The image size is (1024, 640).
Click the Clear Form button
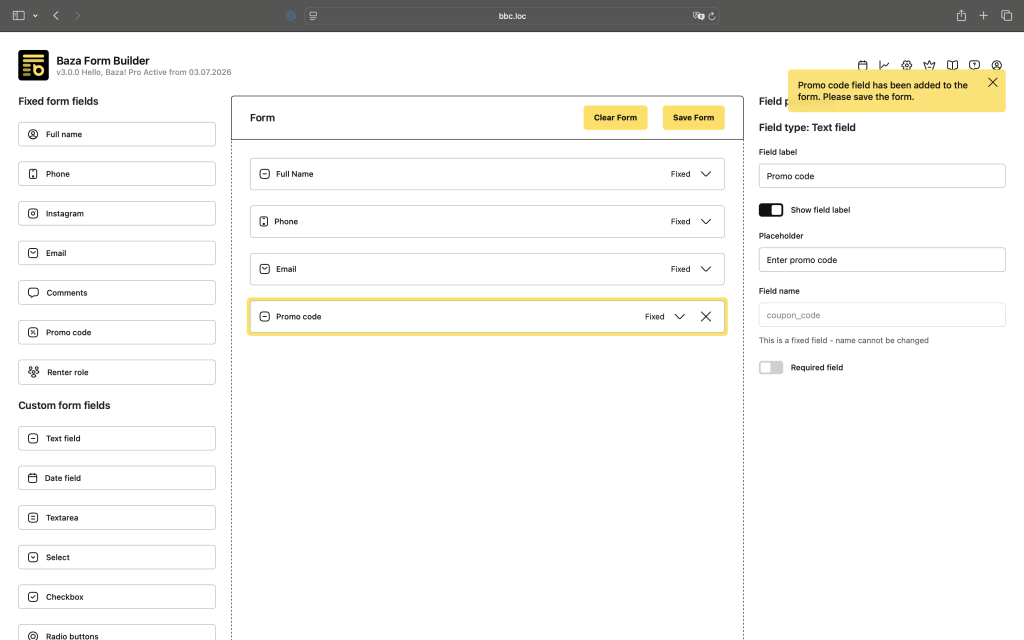pyautogui.click(x=615, y=118)
